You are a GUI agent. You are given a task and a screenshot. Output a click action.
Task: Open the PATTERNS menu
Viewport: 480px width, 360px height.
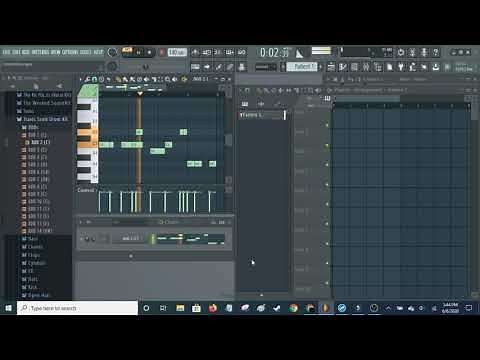pyautogui.click(x=40, y=52)
